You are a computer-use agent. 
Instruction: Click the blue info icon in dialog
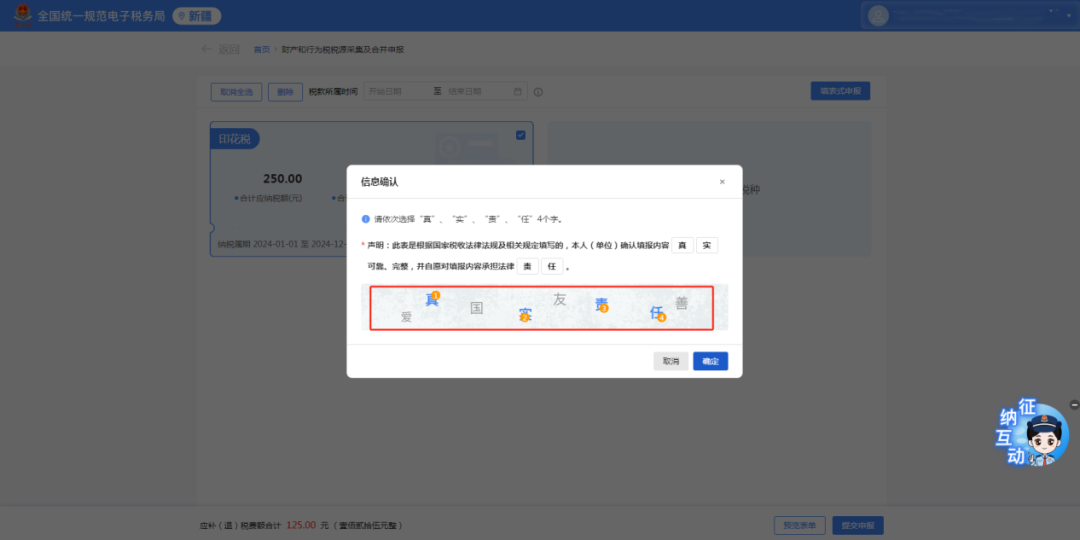[x=366, y=219]
